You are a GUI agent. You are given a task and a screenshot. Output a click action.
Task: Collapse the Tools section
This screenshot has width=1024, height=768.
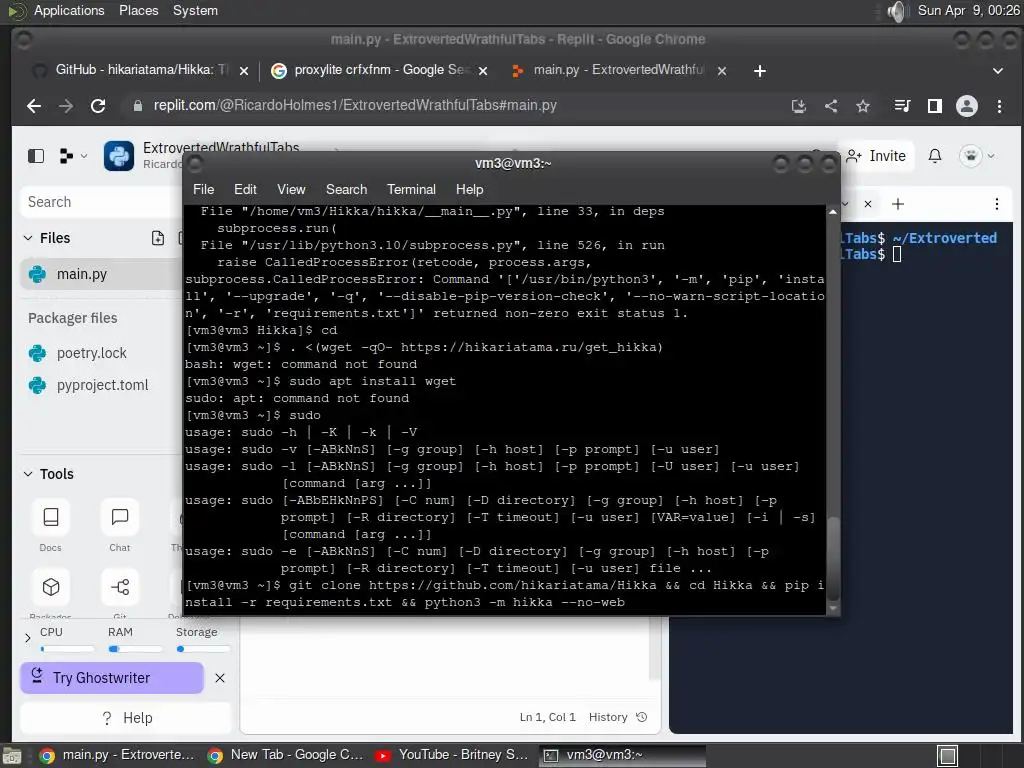[x=28, y=474]
